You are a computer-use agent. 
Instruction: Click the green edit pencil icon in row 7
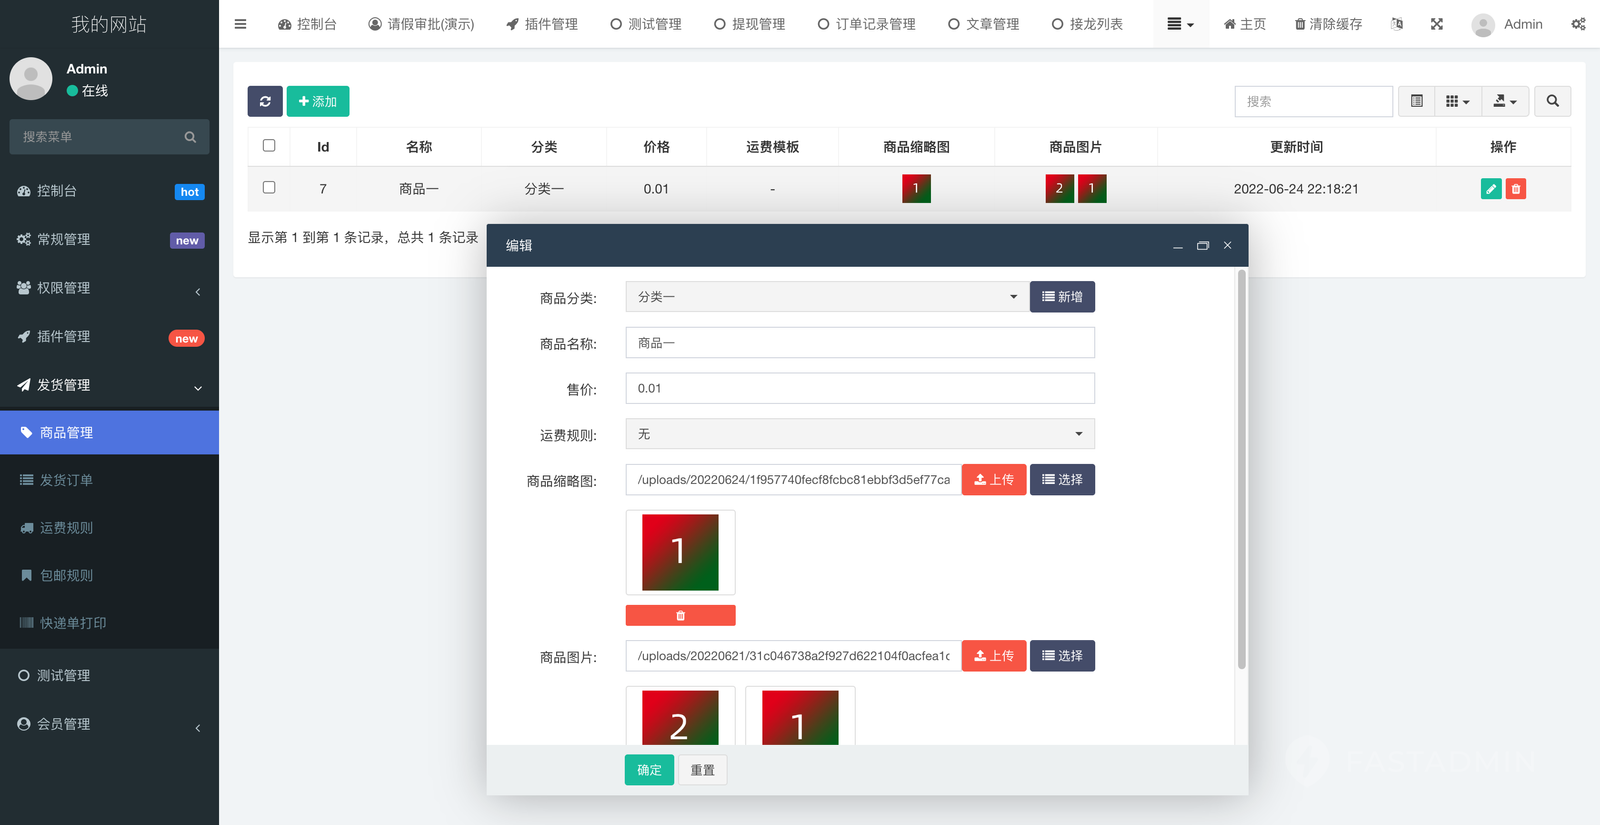pos(1490,189)
